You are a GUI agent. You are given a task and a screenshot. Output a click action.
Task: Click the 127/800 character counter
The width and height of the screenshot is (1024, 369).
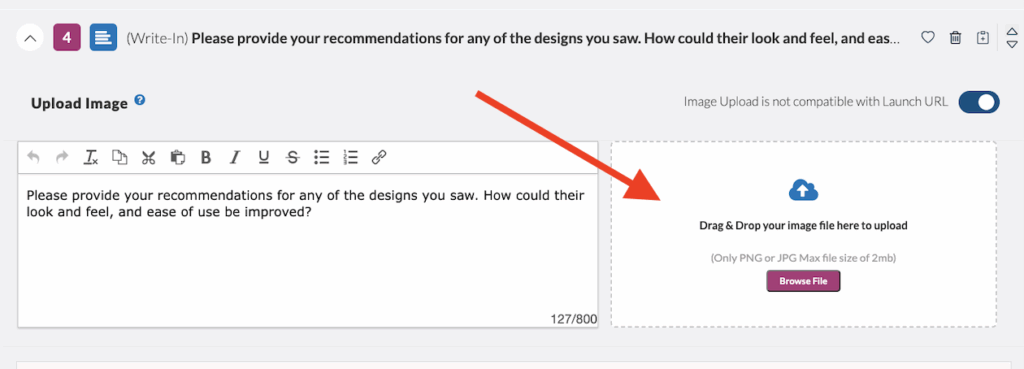[x=573, y=319]
